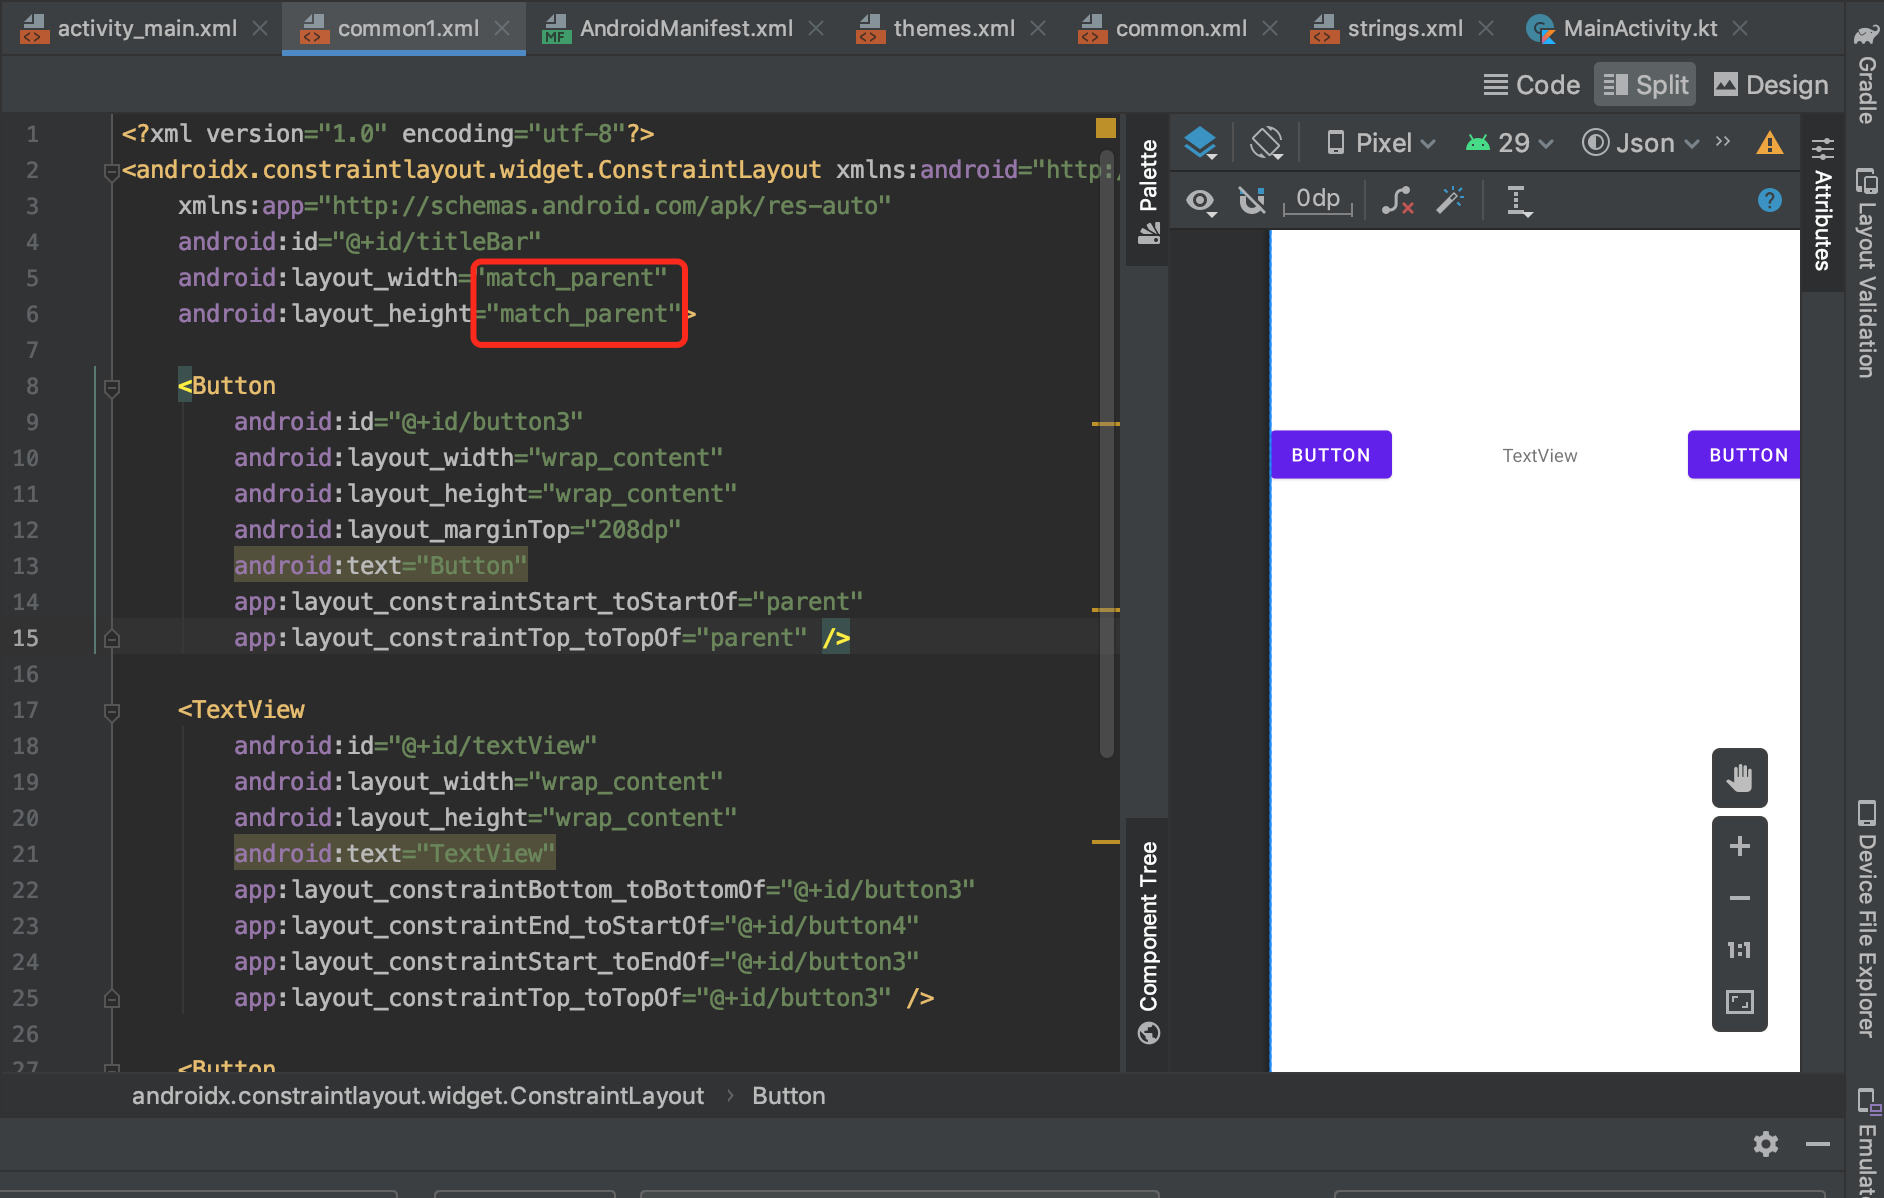Collapse the TextView tag fold marker
This screenshot has height=1198, width=1884.
point(112,711)
